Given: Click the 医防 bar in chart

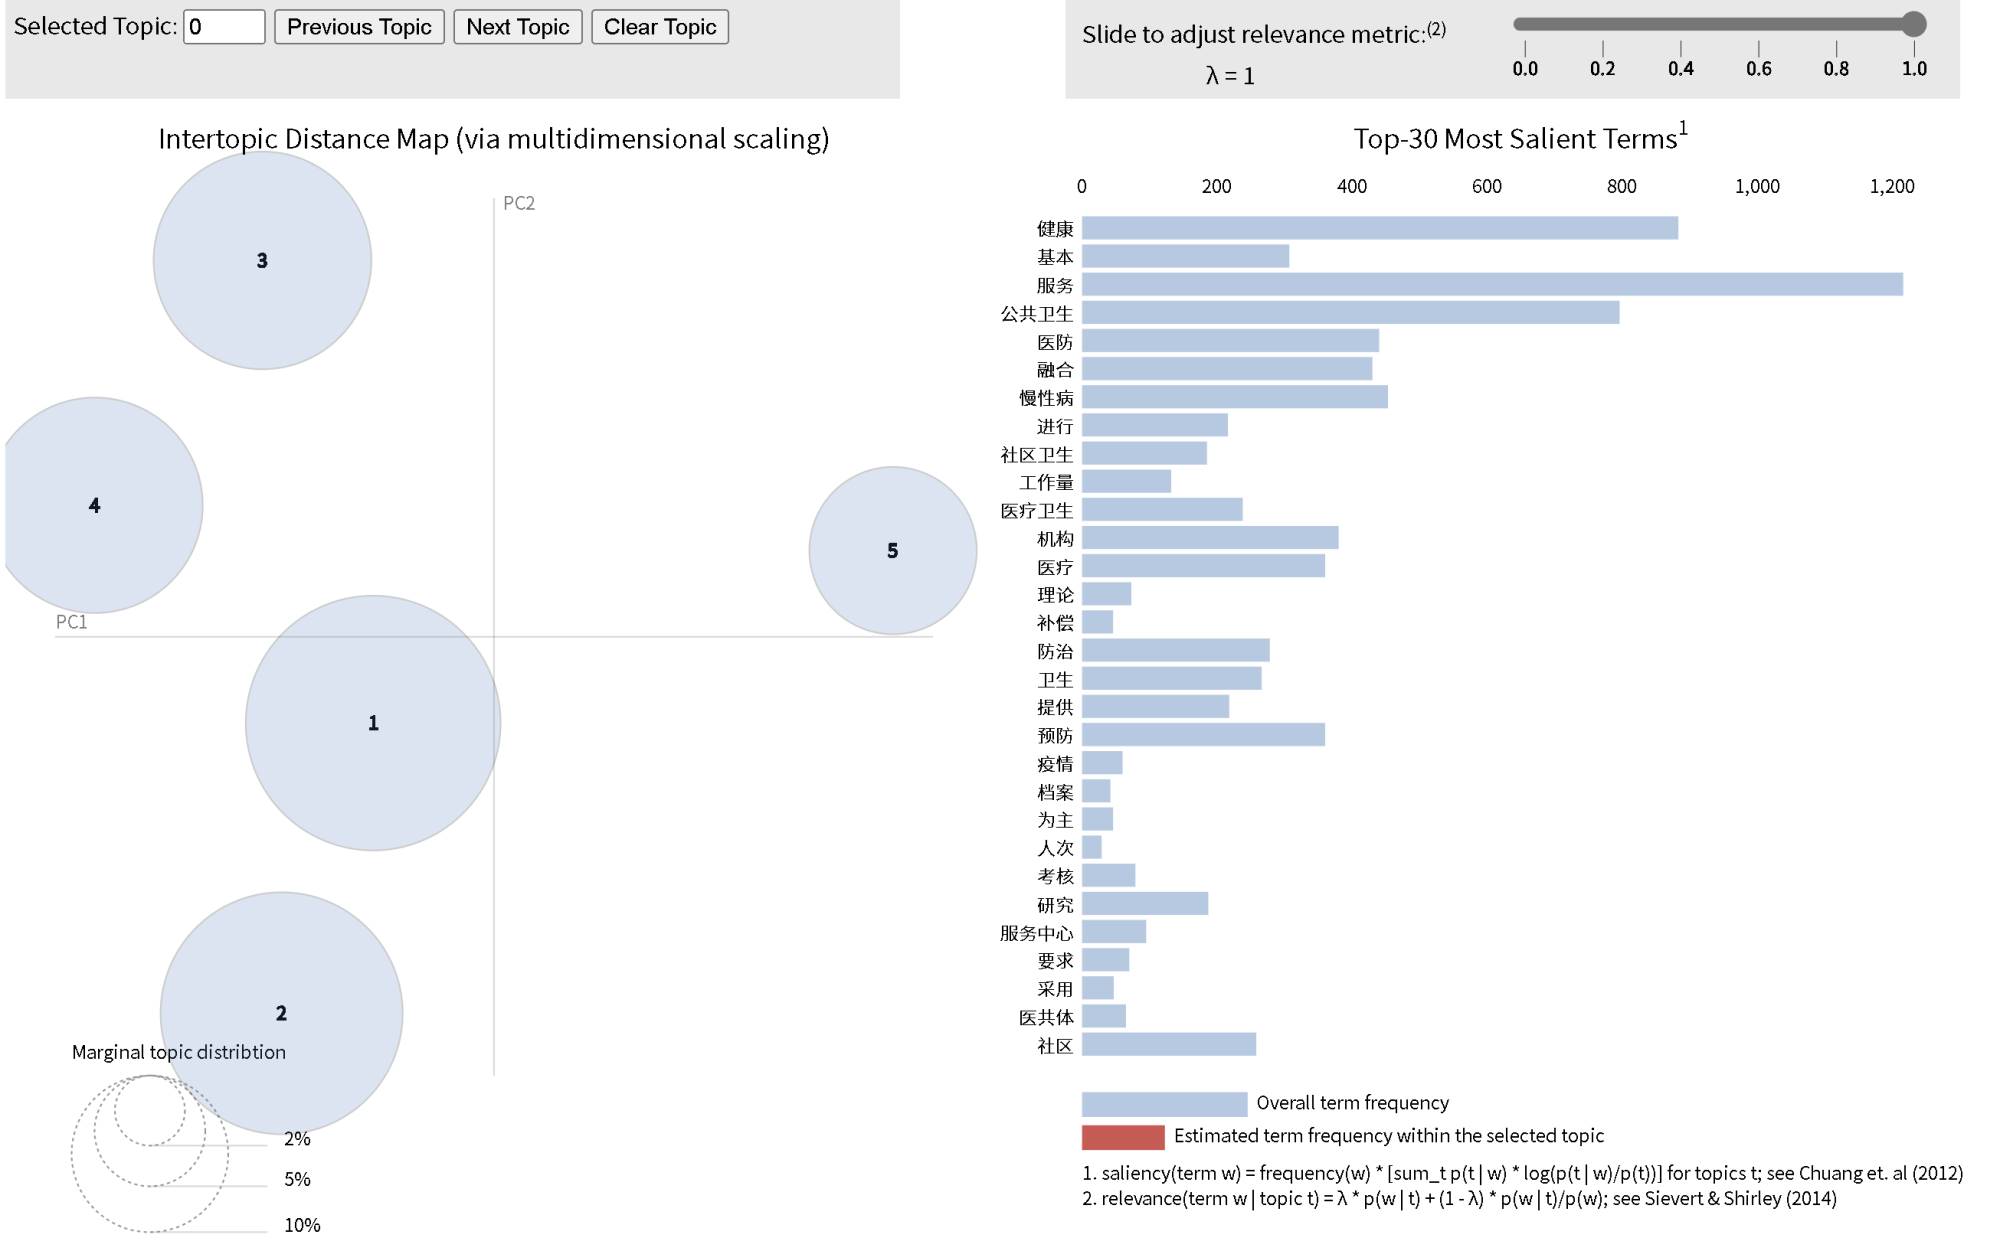Looking at the screenshot, I should pyautogui.click(x=1230, y=341).
